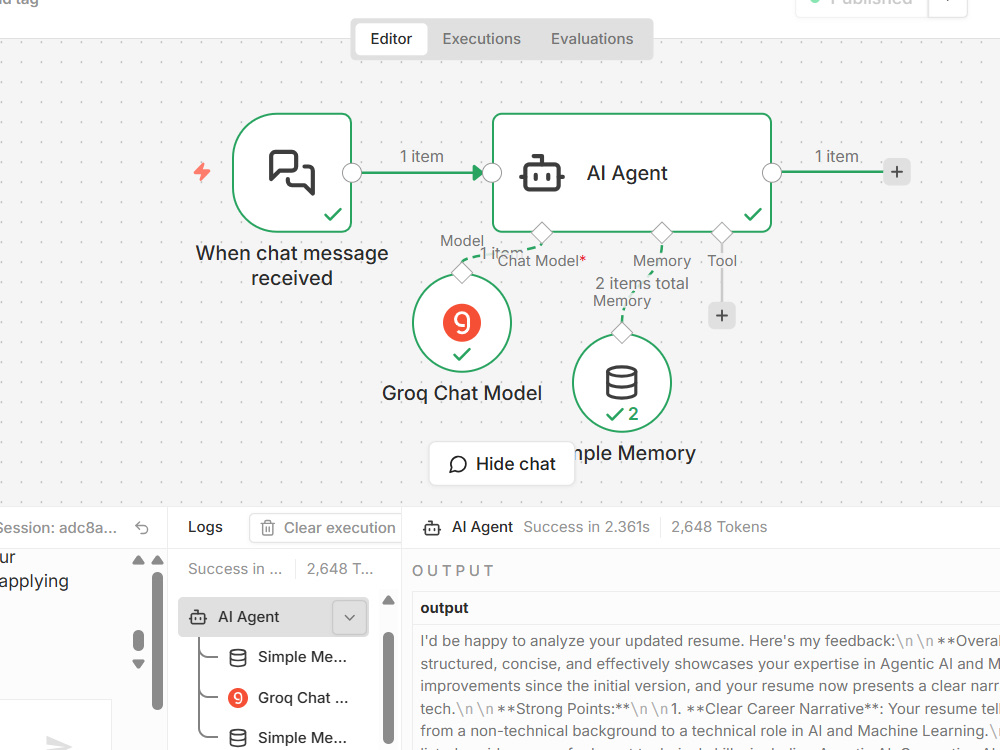This screenshot has width=1000, height=750.
Task: Click the red lightning trigger icon
Action: 202,172
